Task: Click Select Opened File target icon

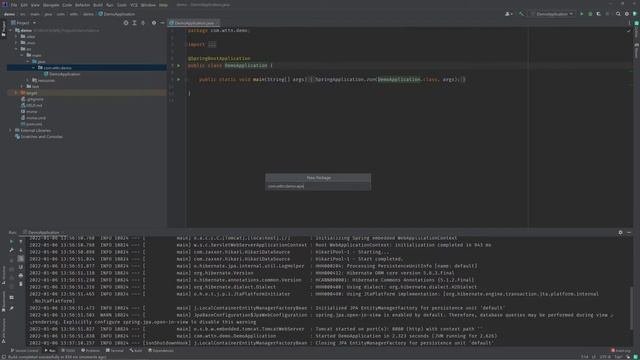Action: [126, 23]
